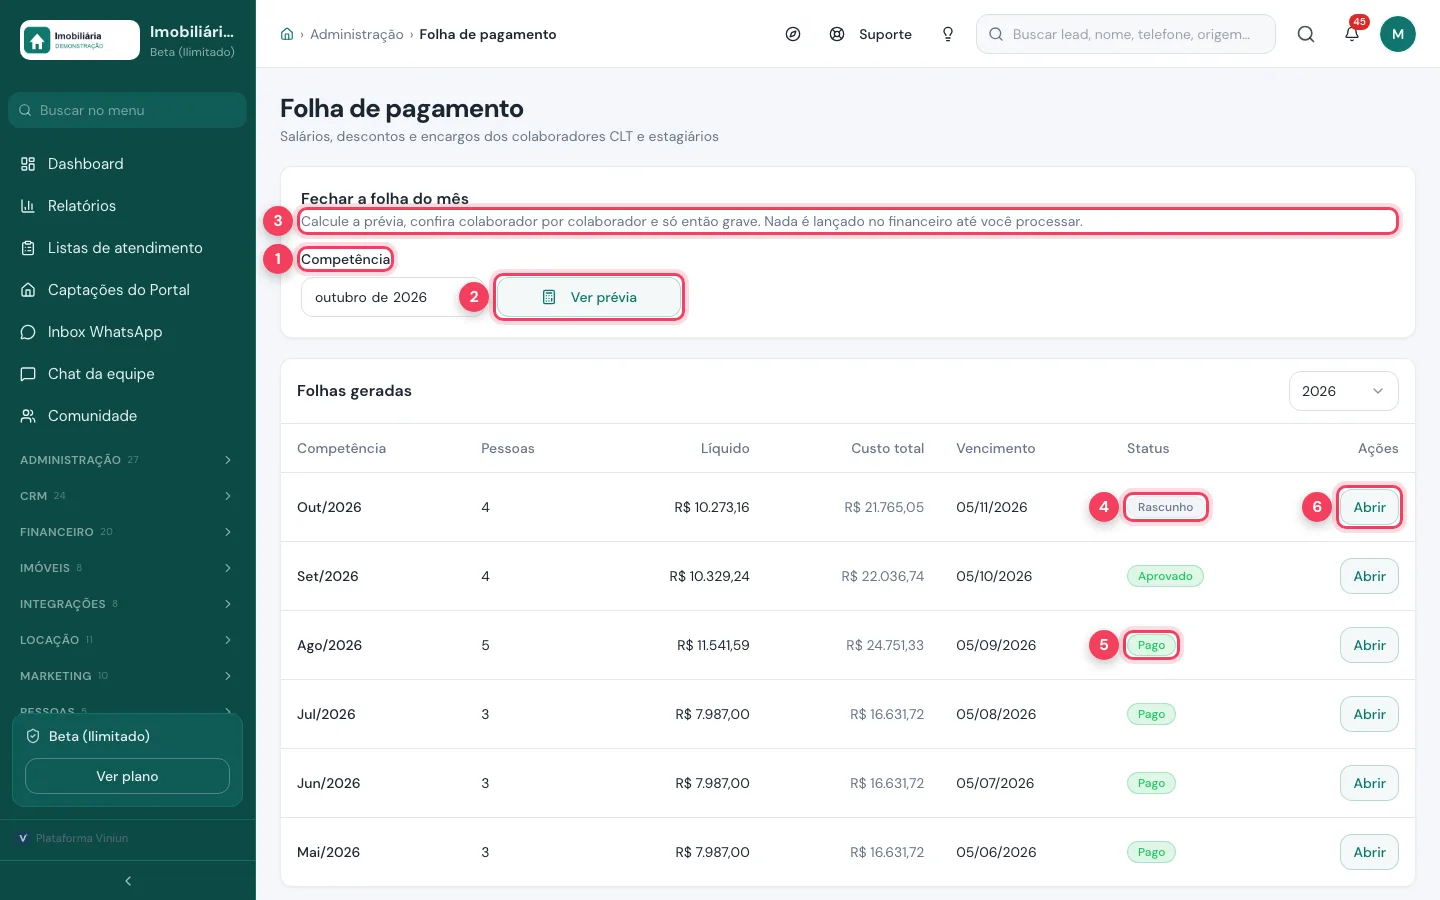
Task: Click the Suporte lifebuoy icon
Action: point(837,34)
